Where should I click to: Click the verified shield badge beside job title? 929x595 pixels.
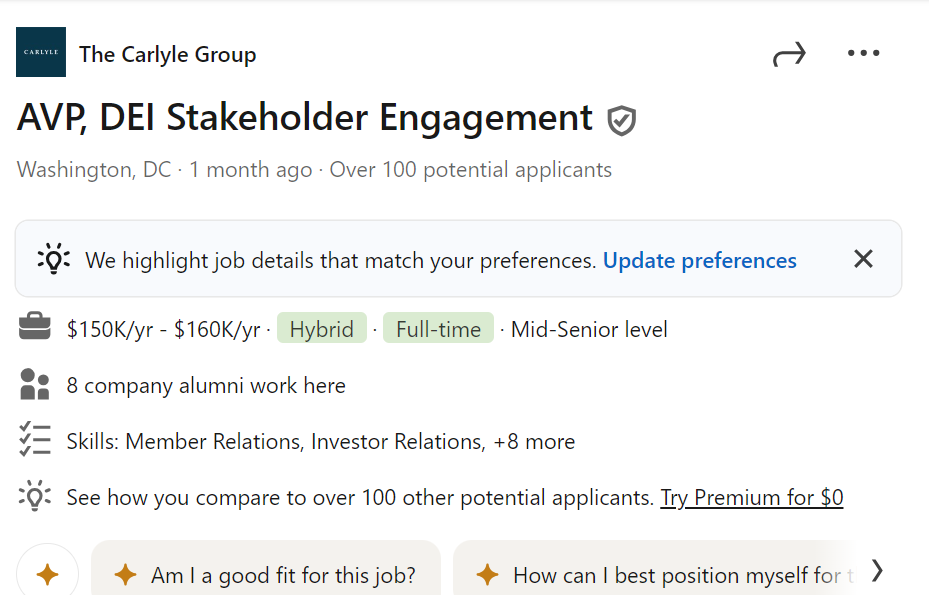click(622, 121)
